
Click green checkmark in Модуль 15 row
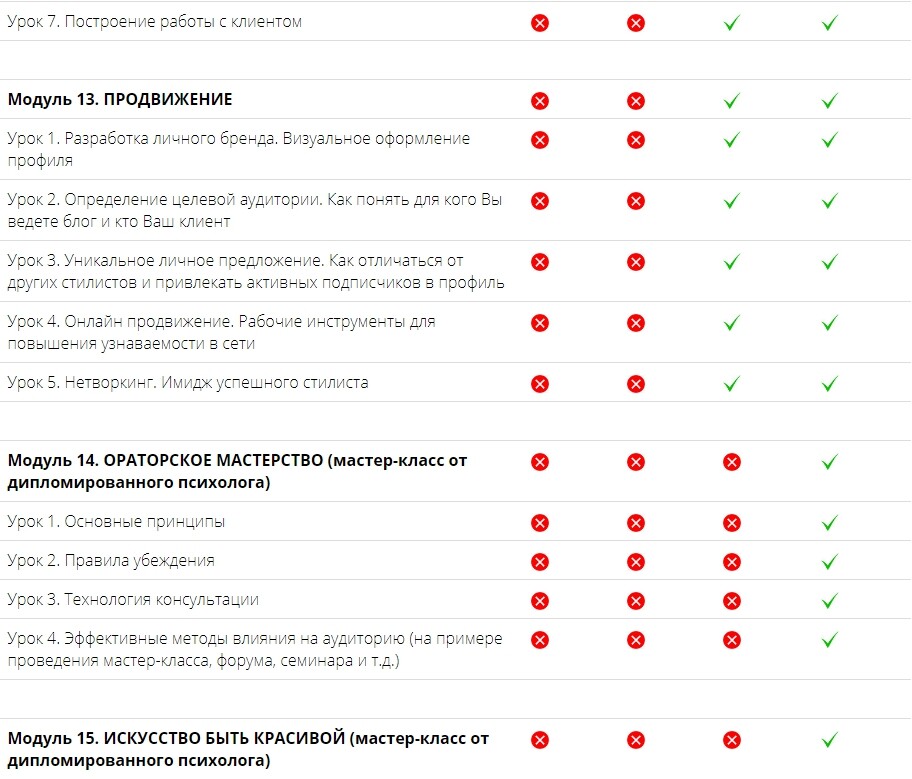[x=829, y=739]
